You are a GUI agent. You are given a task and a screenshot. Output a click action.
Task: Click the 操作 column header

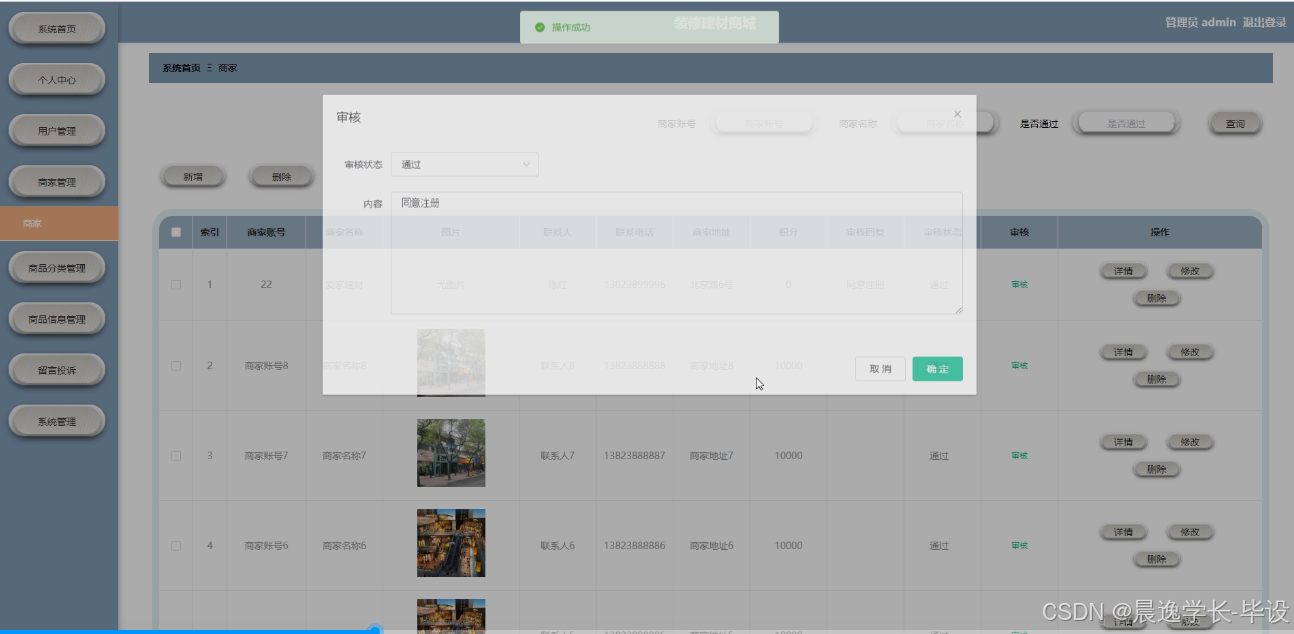[x=1159, y=232]
